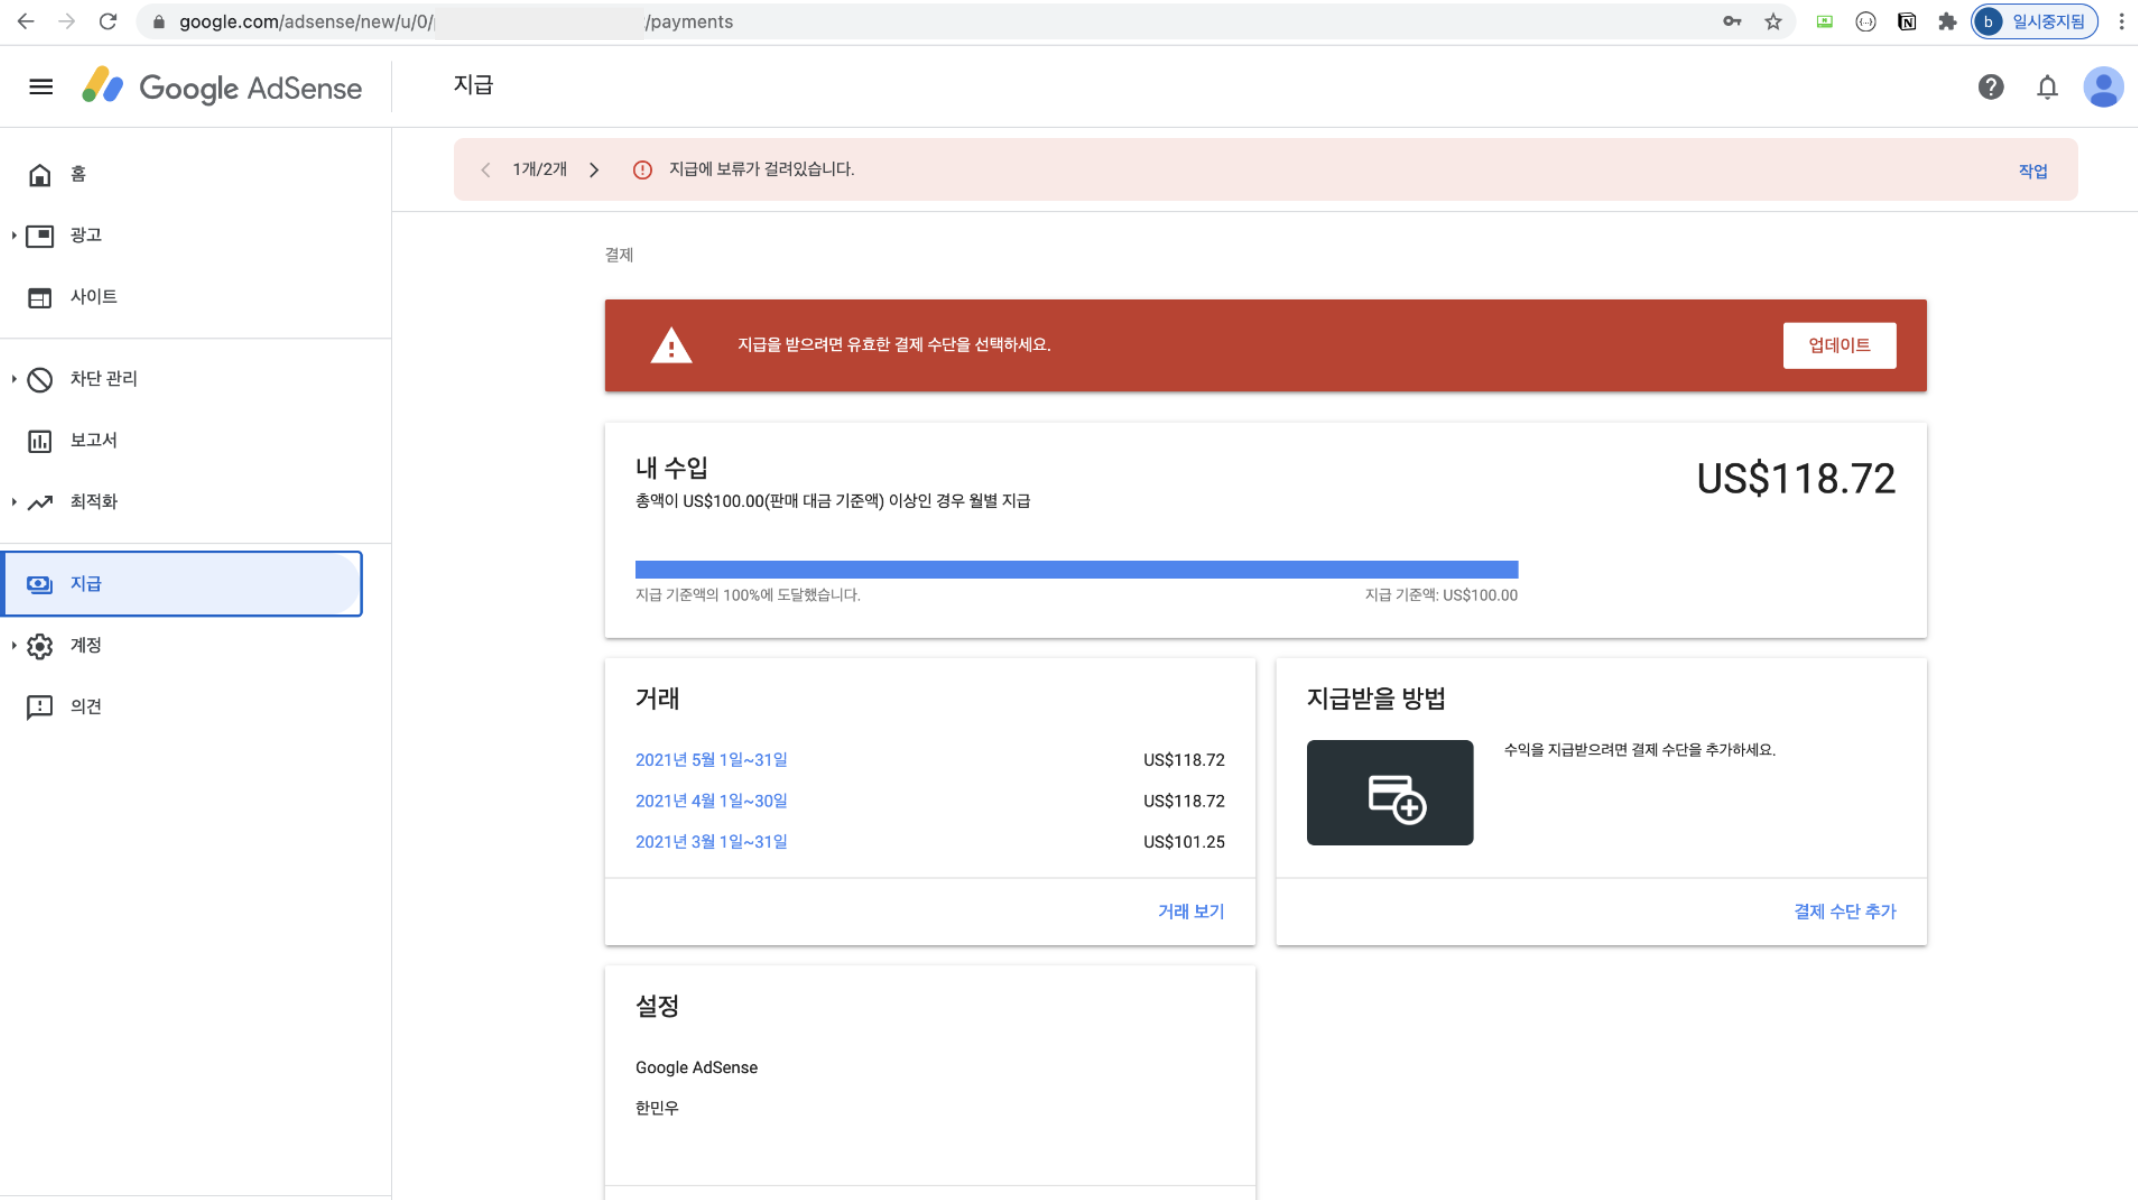Open the notifications bell icon
The width and height of the screenshot is (2138, 1200).
[x=2047, y=88]
